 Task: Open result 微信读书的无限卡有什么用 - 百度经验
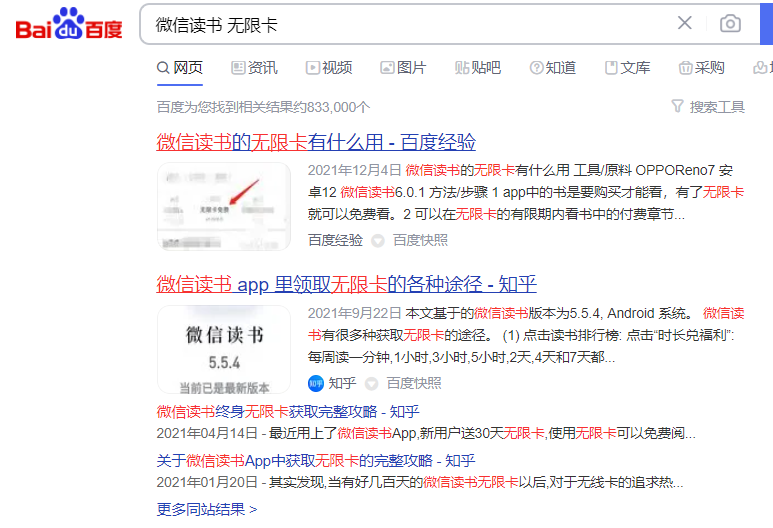pos(316,142)
